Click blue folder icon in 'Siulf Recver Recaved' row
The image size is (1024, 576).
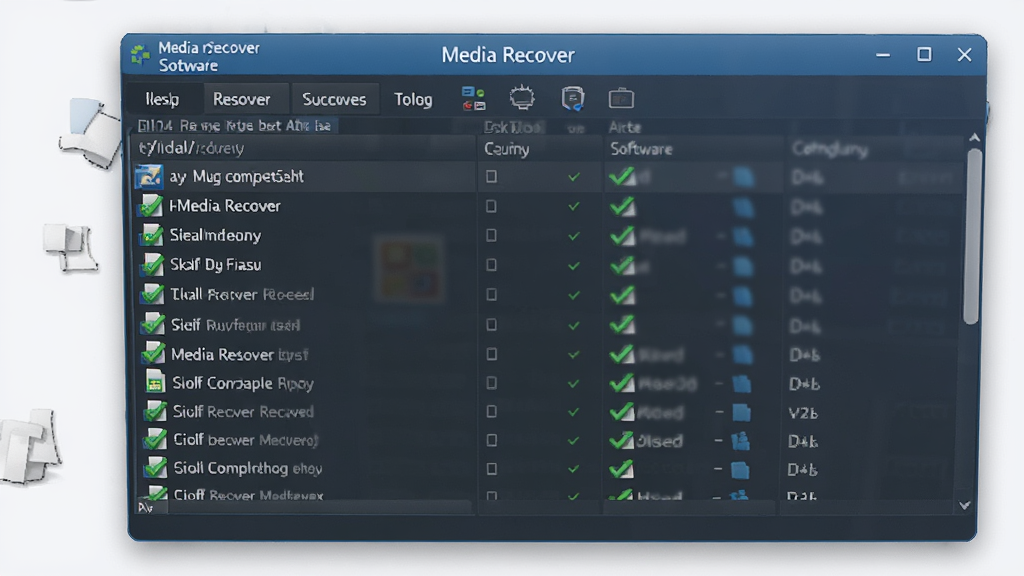[741, 413]
